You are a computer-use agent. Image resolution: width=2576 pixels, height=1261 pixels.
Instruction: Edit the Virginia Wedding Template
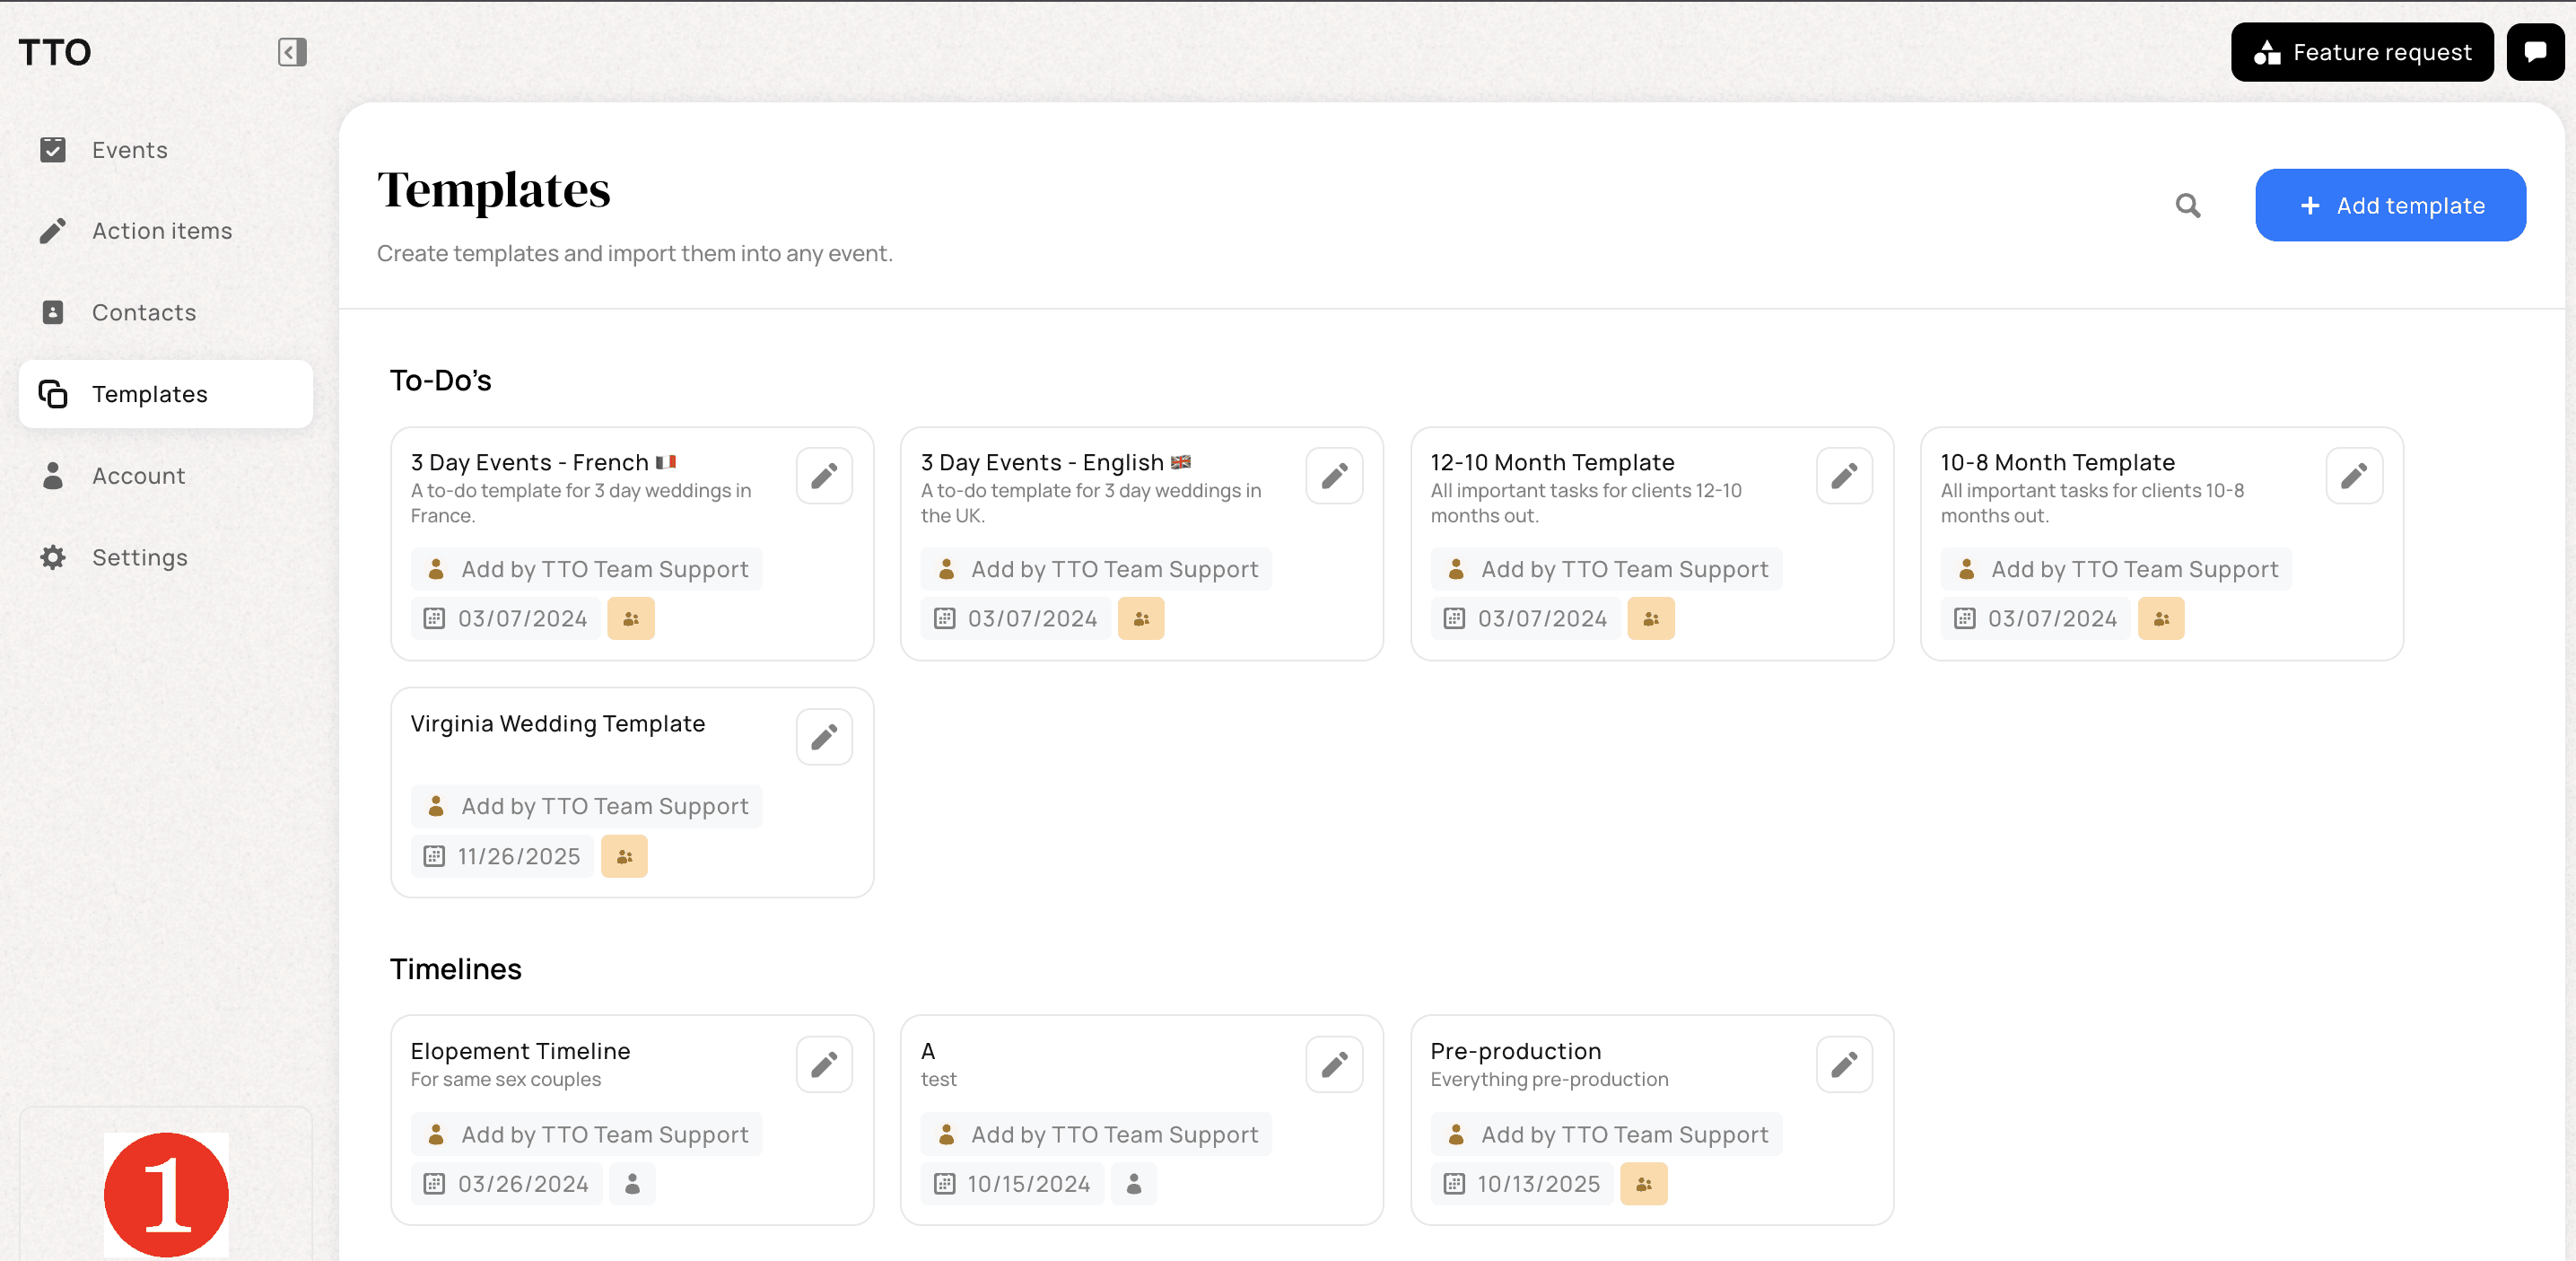[x=824, y=737]
